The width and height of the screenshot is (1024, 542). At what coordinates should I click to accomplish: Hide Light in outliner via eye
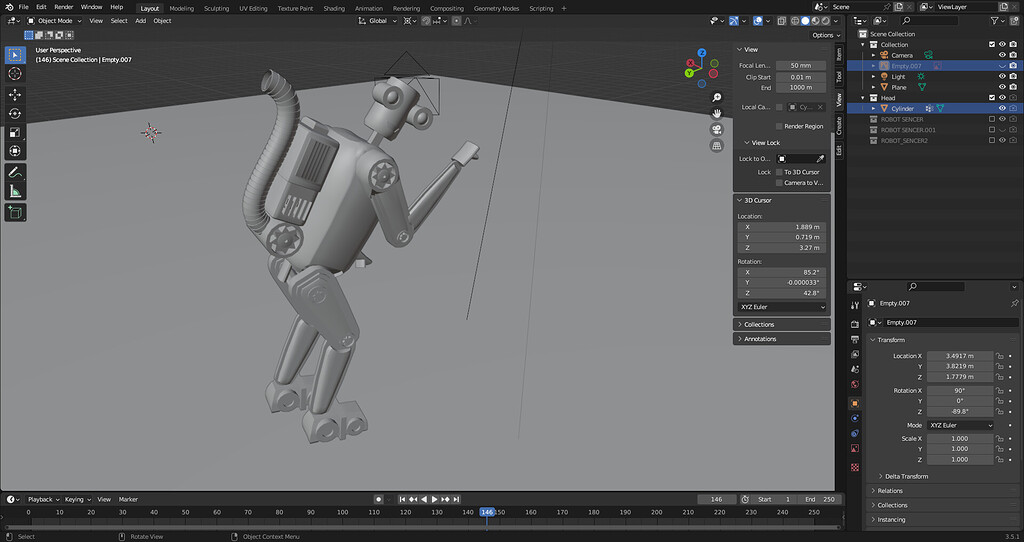[x=1002, y=76]
